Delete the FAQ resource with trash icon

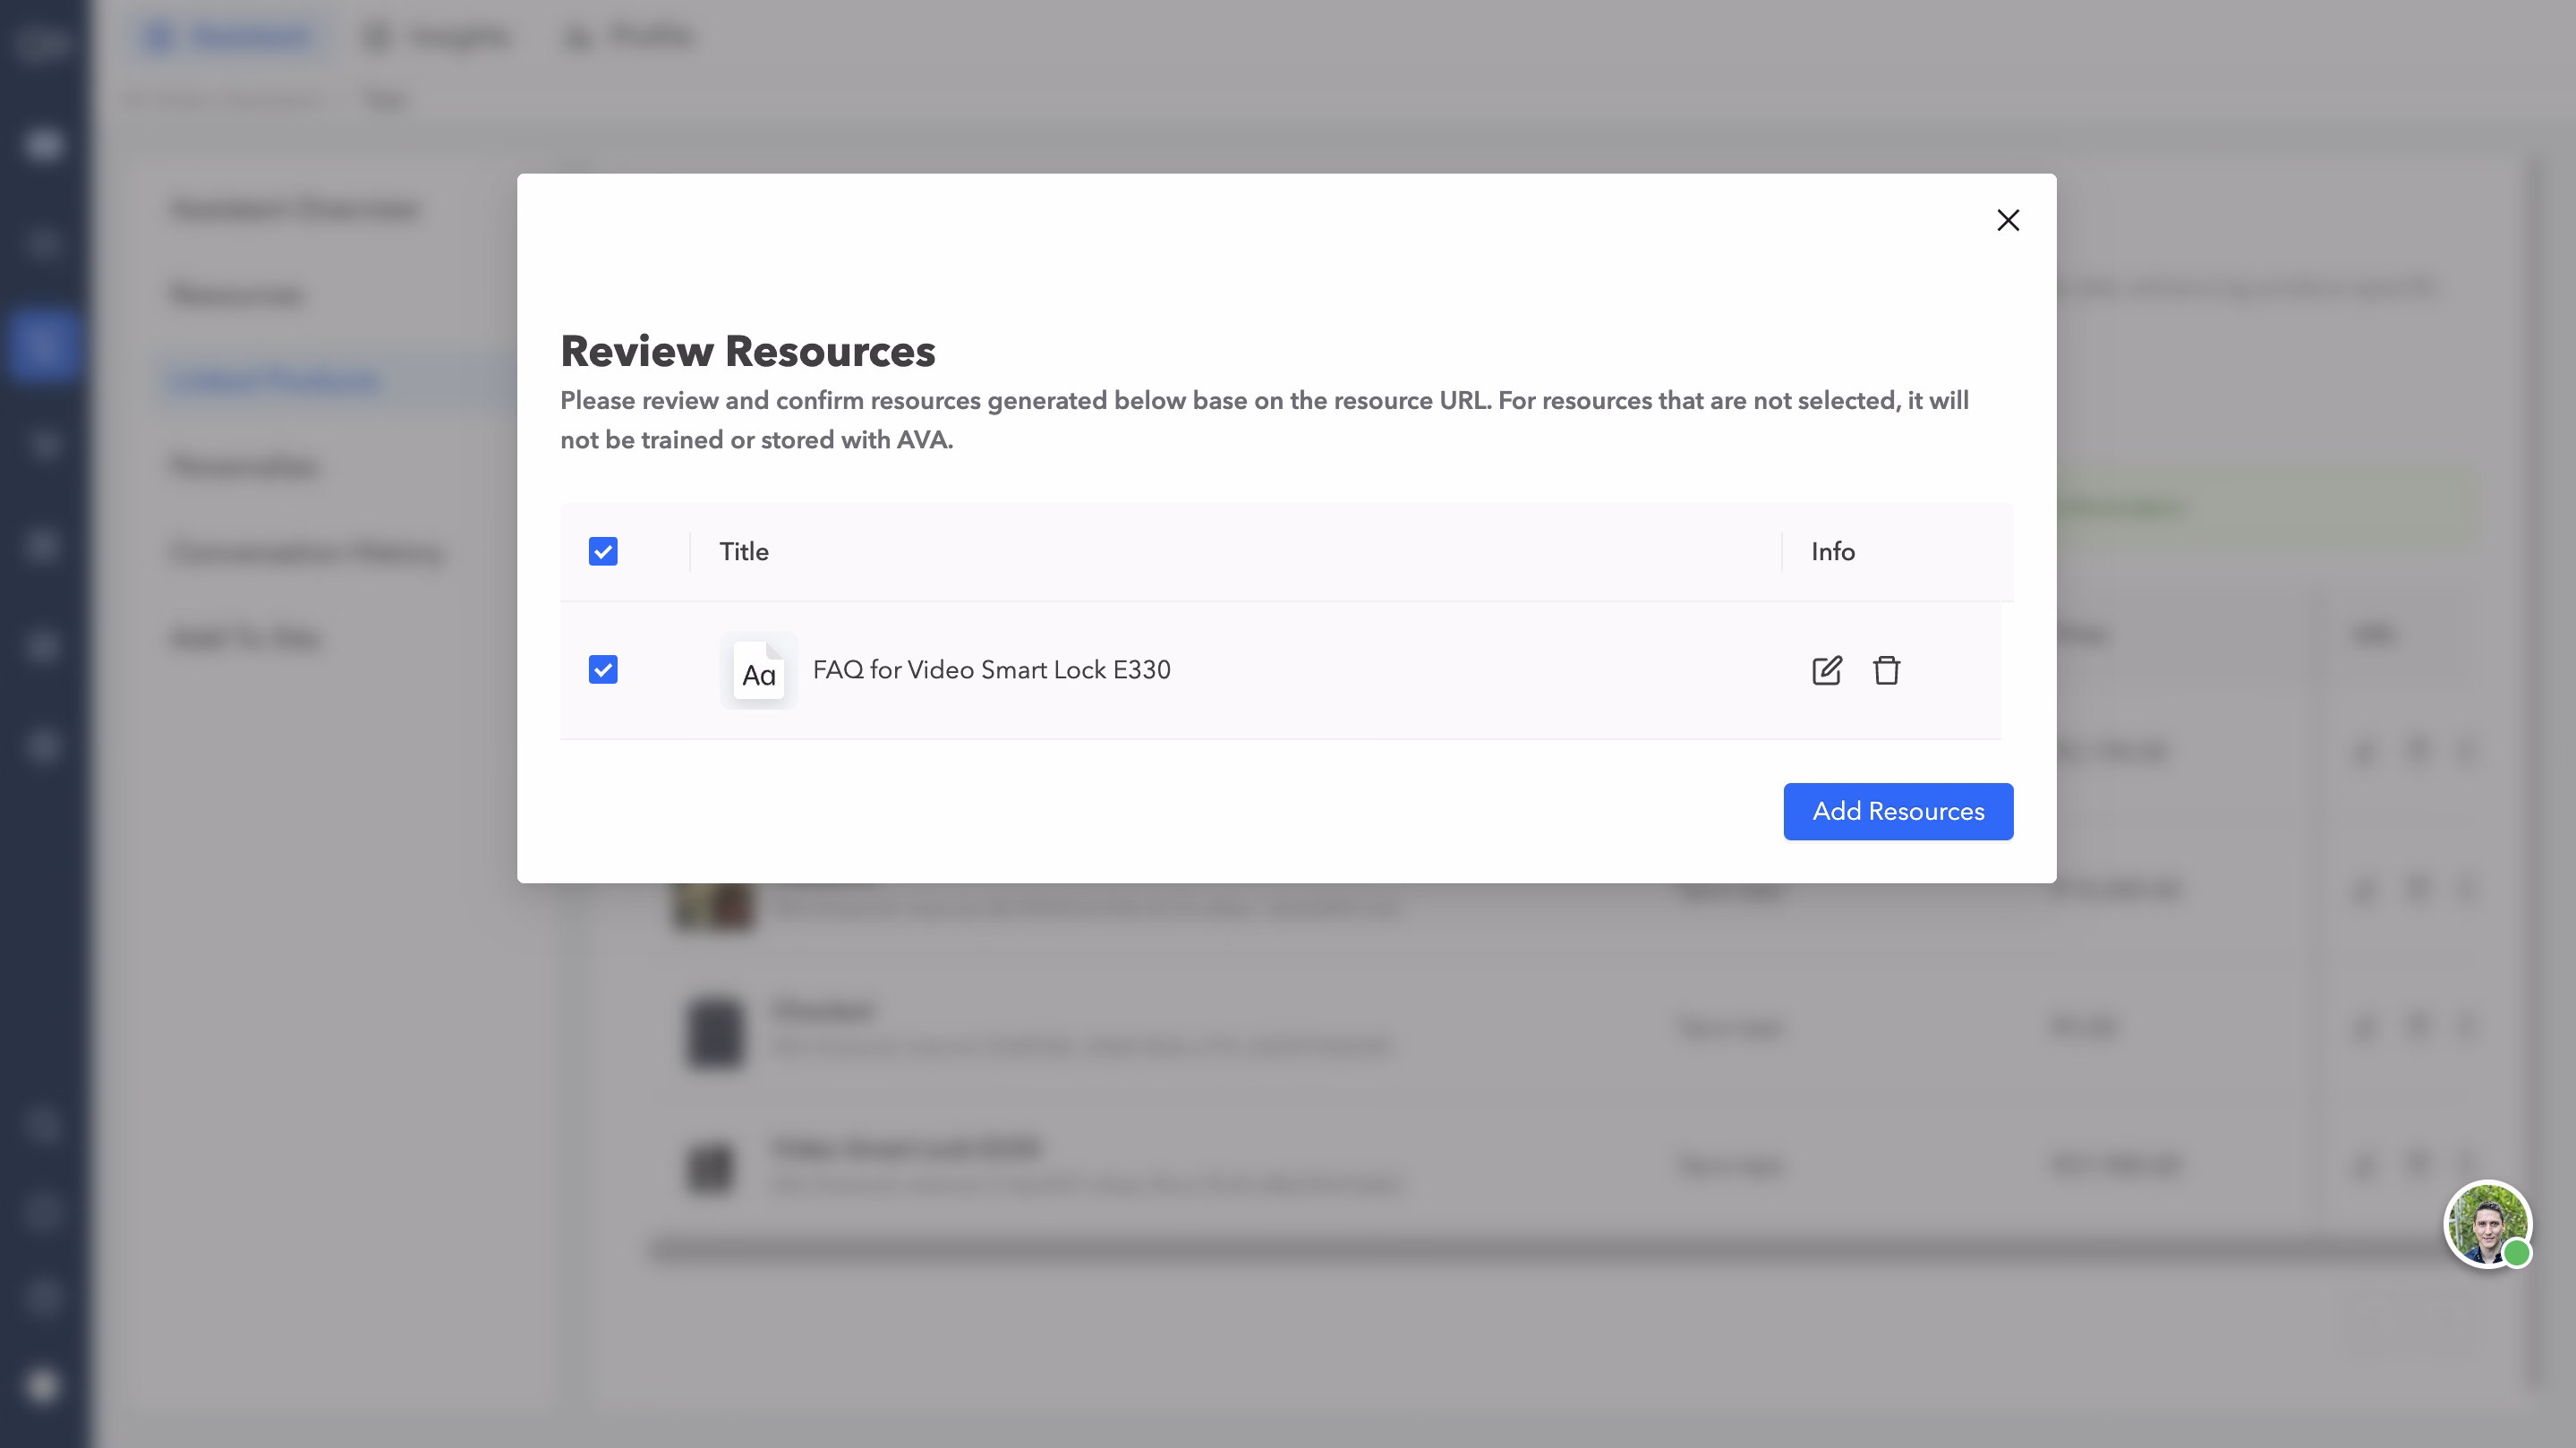(x=1886, y=670)
